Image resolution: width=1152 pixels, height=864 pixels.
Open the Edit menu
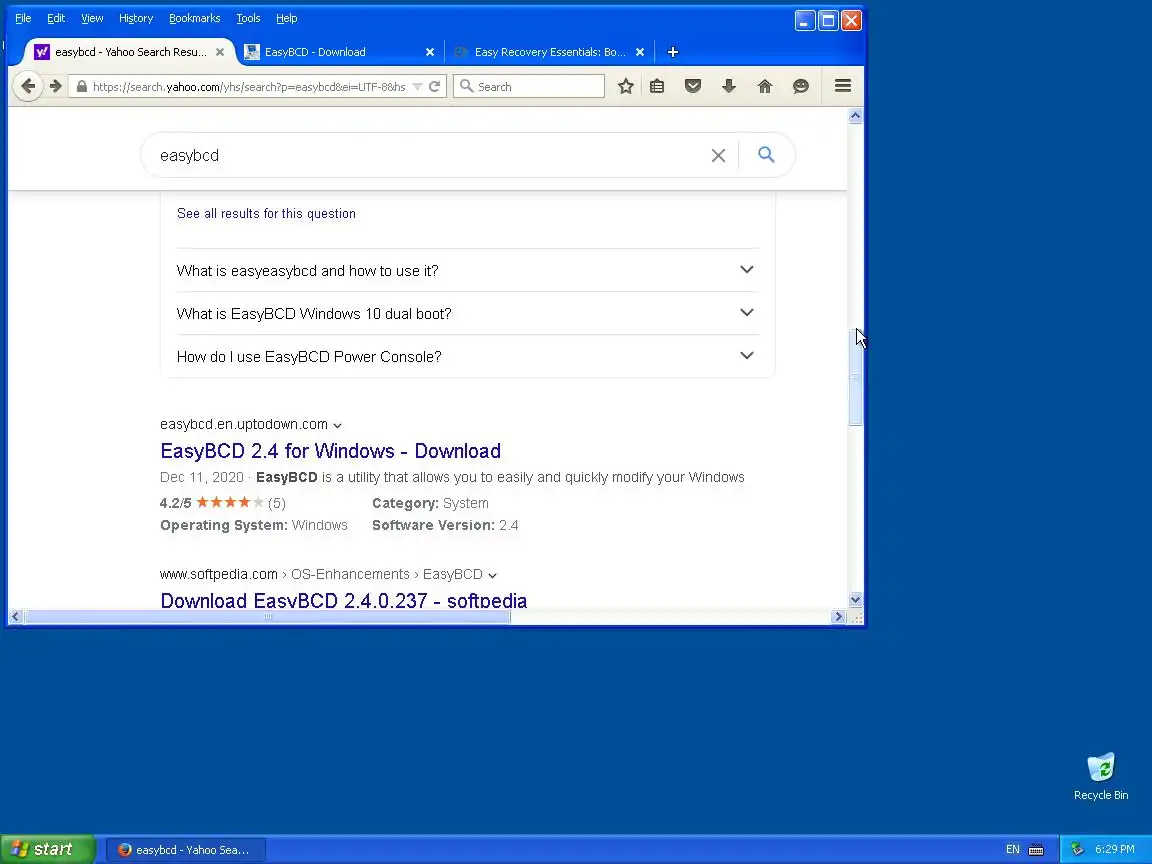56,18
